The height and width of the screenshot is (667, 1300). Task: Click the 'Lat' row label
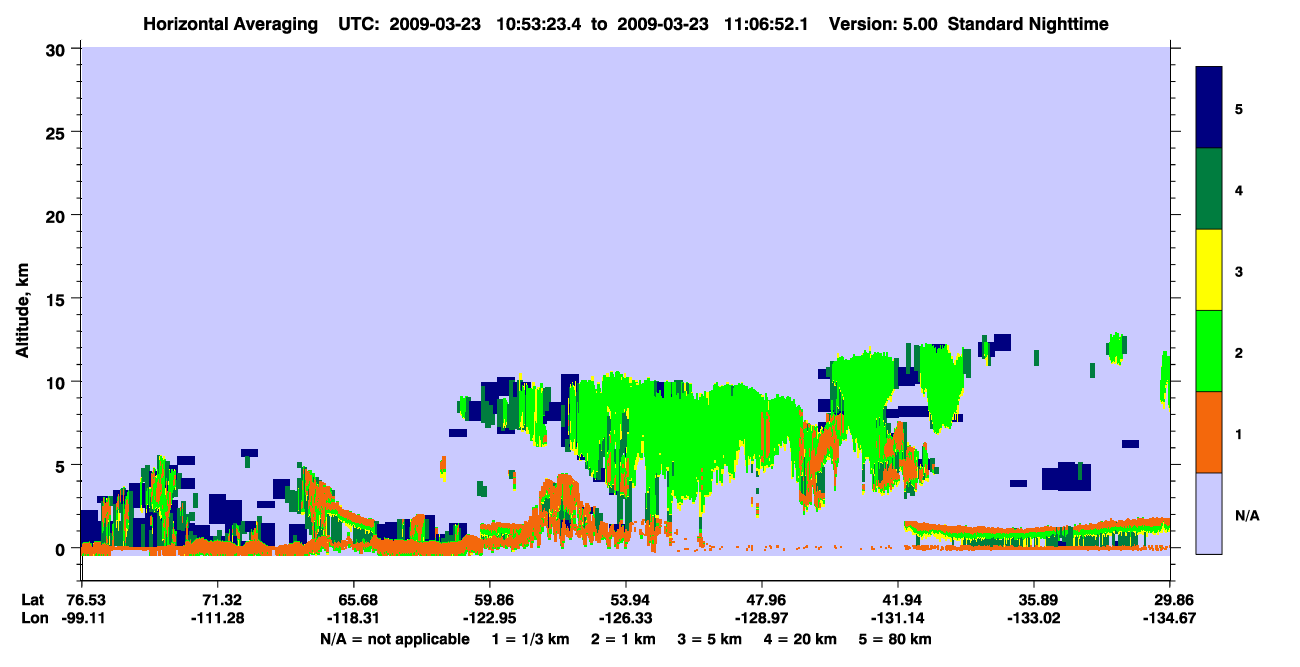coord(33,600)
